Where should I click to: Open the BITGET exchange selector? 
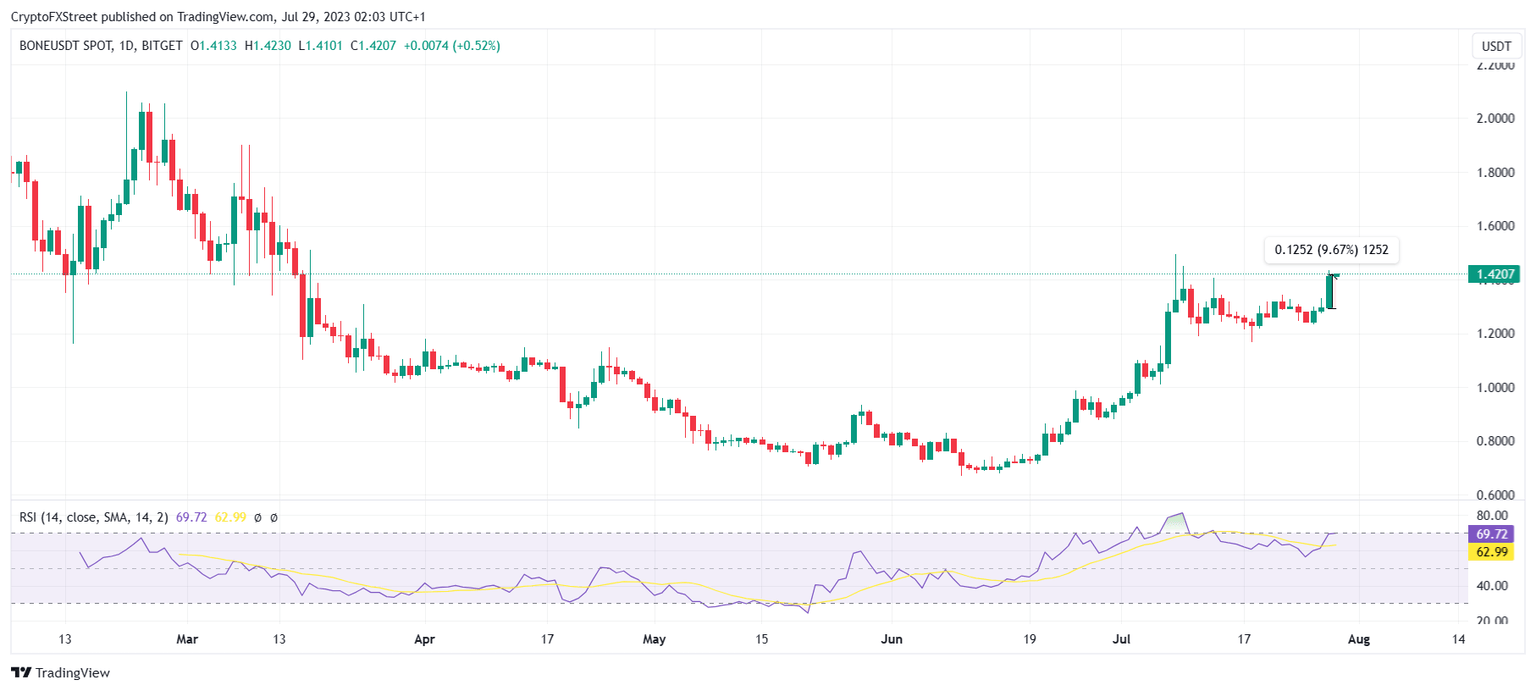162,45
